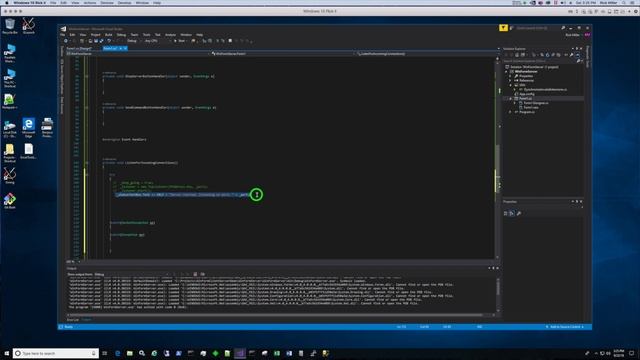Collapse the WinFormsServer project node
Screen dimensions: 640x360
507,71
